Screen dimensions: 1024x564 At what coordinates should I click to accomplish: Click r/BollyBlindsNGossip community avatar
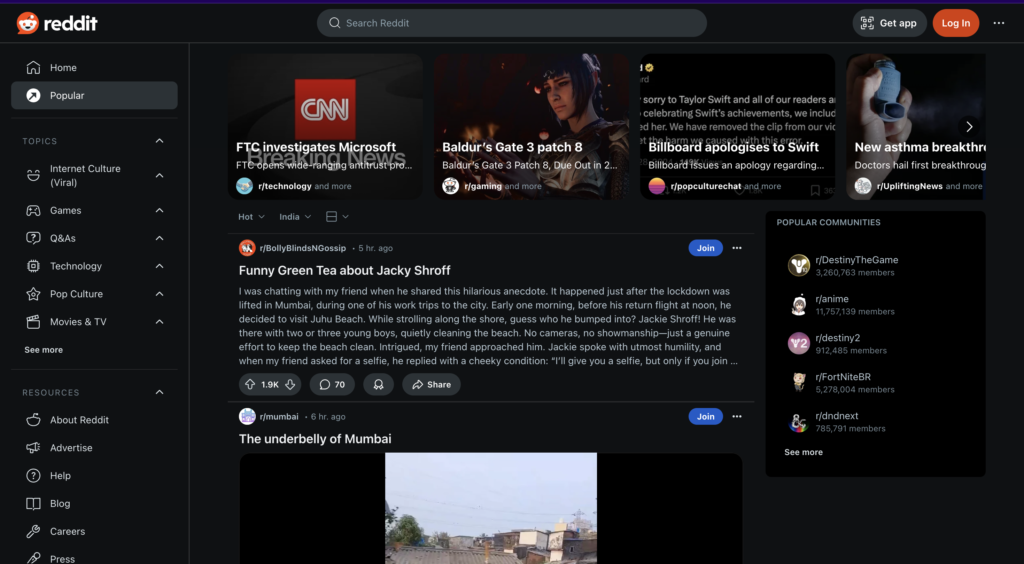pos(247,248)
